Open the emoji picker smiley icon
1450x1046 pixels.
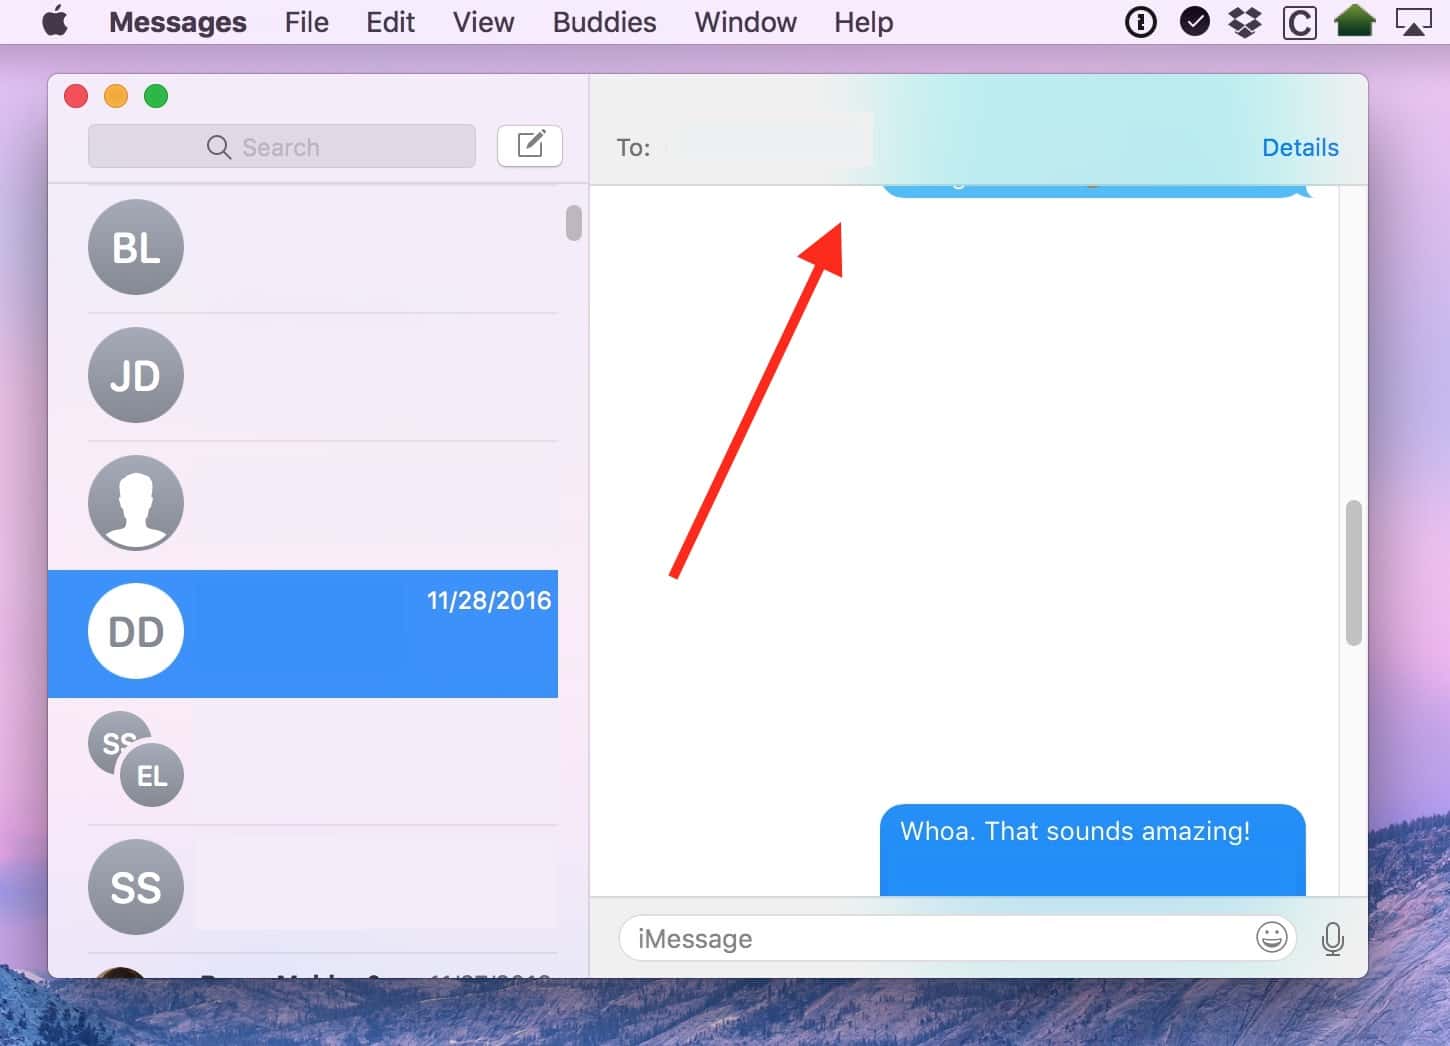pyautogui.click(x=1271, y=938)
